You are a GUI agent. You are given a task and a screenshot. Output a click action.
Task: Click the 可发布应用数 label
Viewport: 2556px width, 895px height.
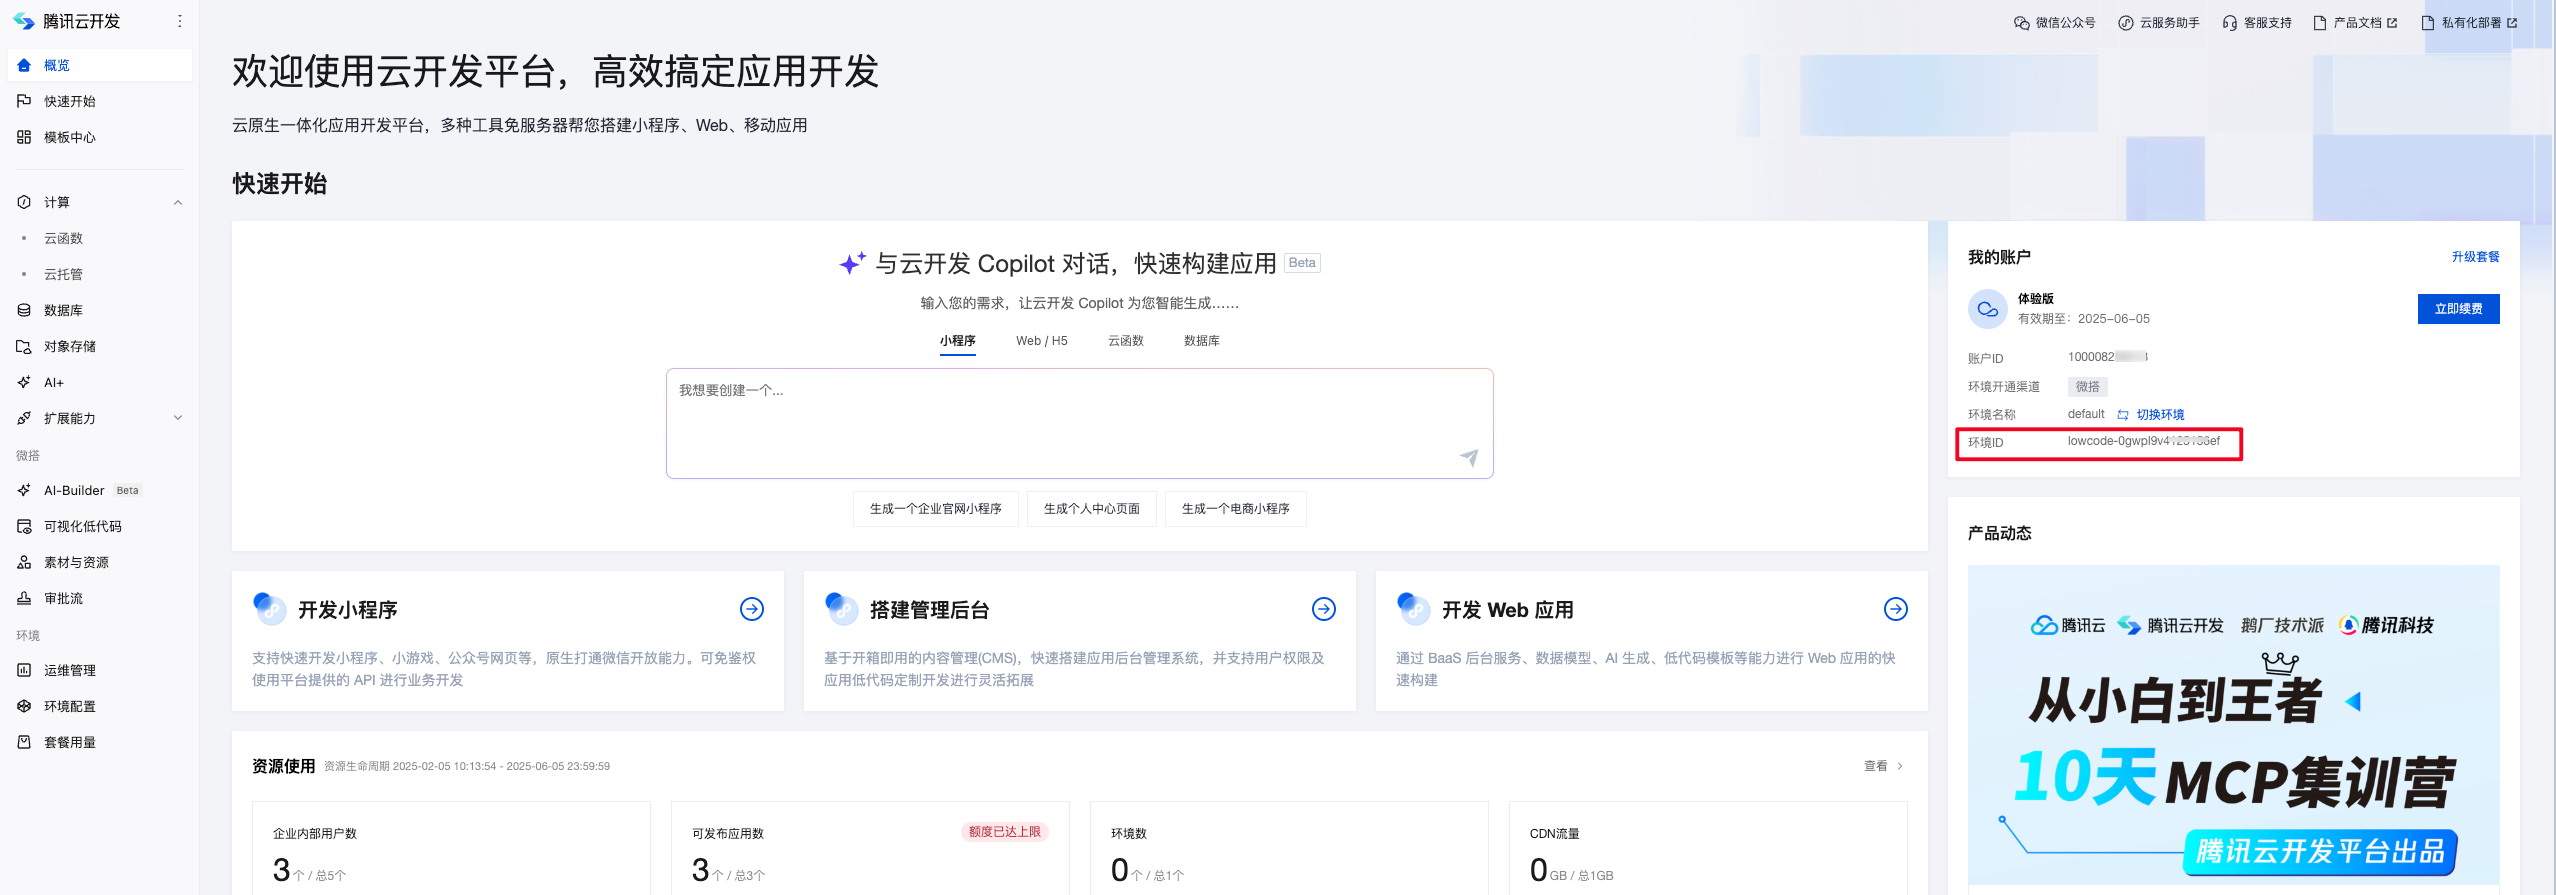pos(728,834)
